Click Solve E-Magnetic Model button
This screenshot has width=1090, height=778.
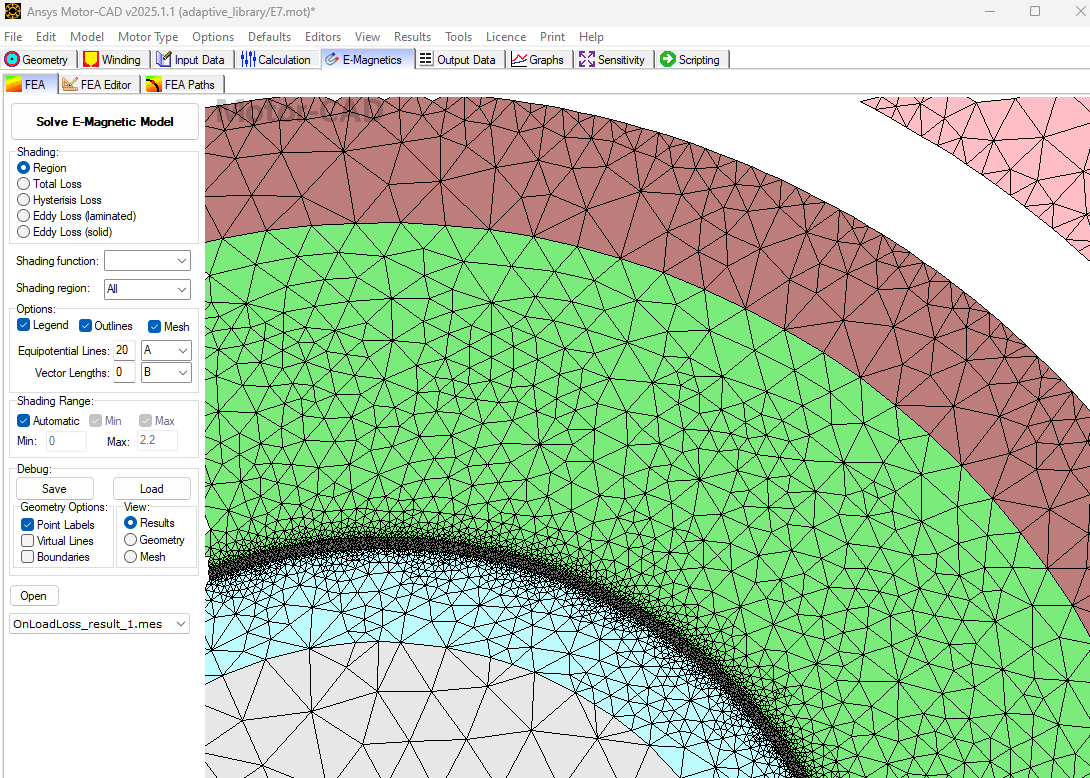click(x=105, y=122)
